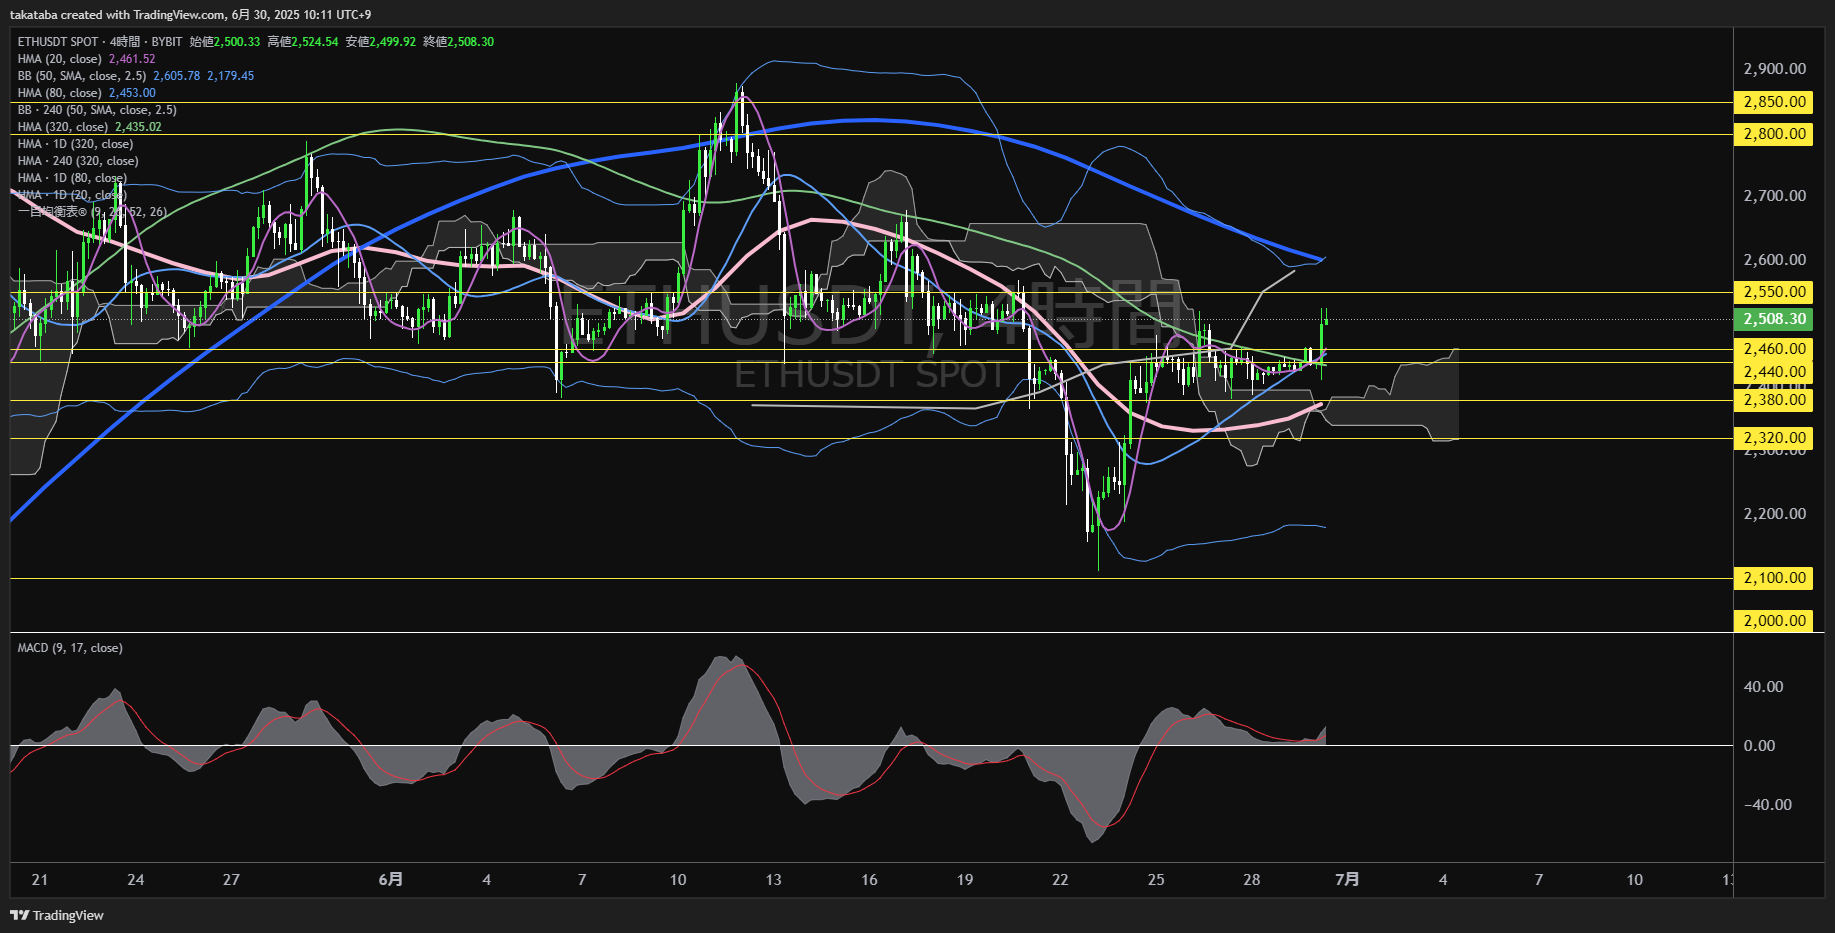Select the yellow 2,460.00 price level label

pyautogui.click(x=1774, y=349)
